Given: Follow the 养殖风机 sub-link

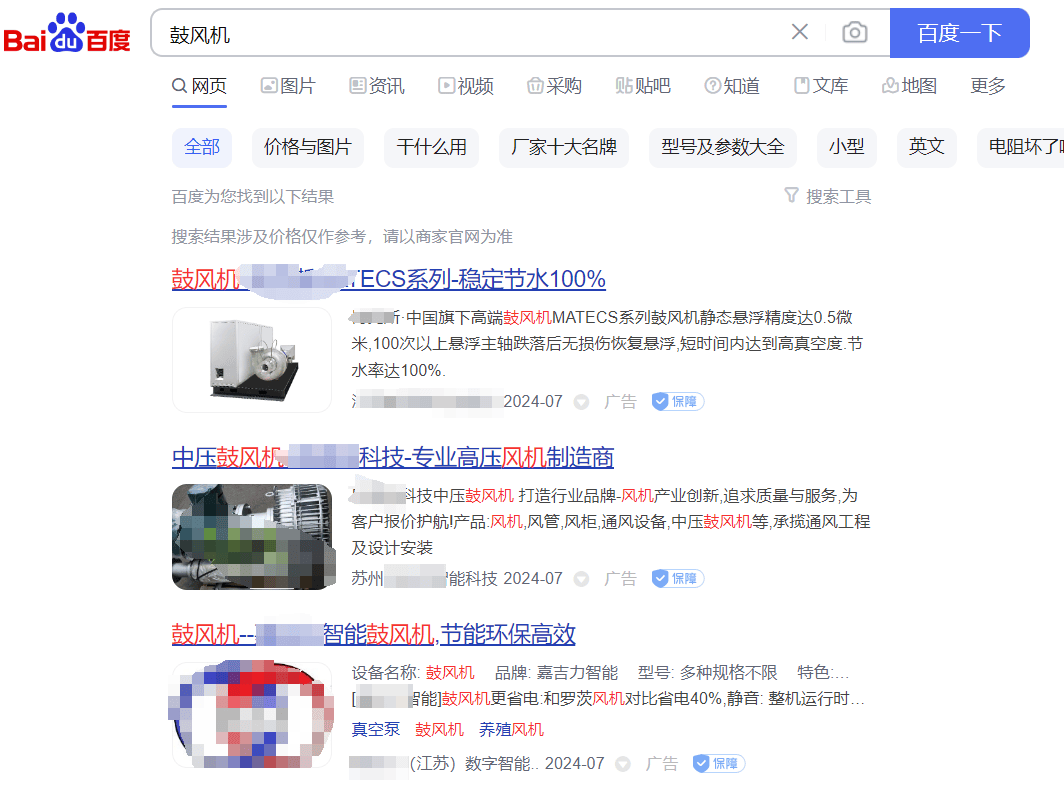Looking at the screenshot, I should point(512,730).
